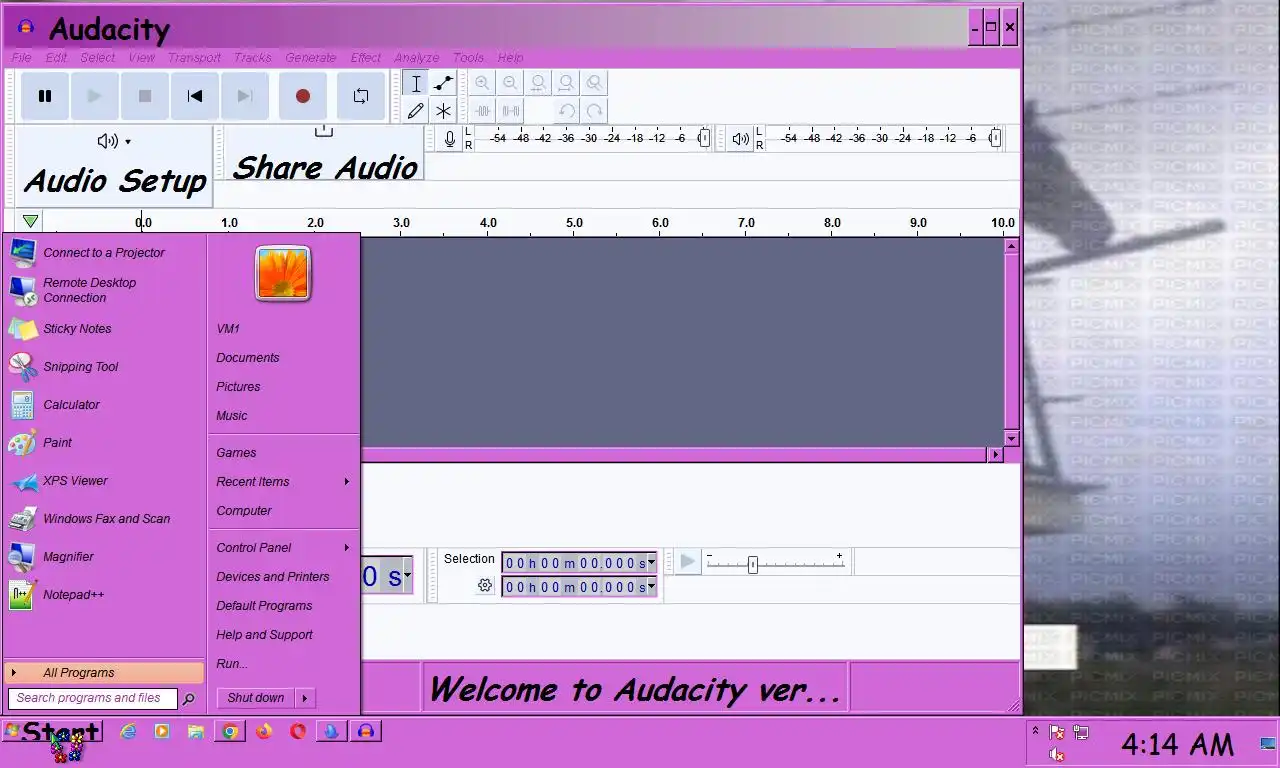Fit project to width zoom icon

567,84
